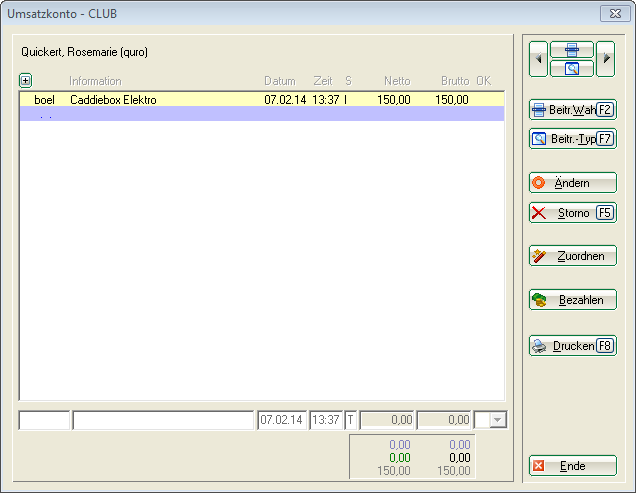Select the Caddiebox Elektro row
This screenshot has width=636, height=493.
click(x=262, y=99)
